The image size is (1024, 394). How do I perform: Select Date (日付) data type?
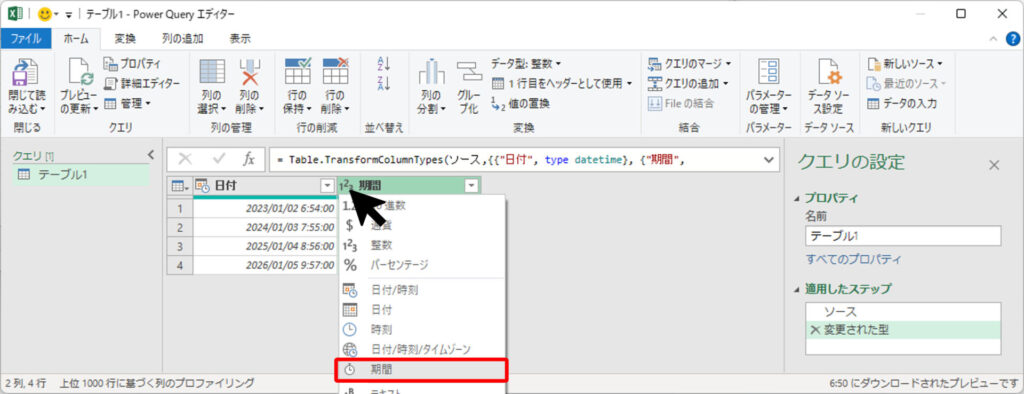(422, 310)
